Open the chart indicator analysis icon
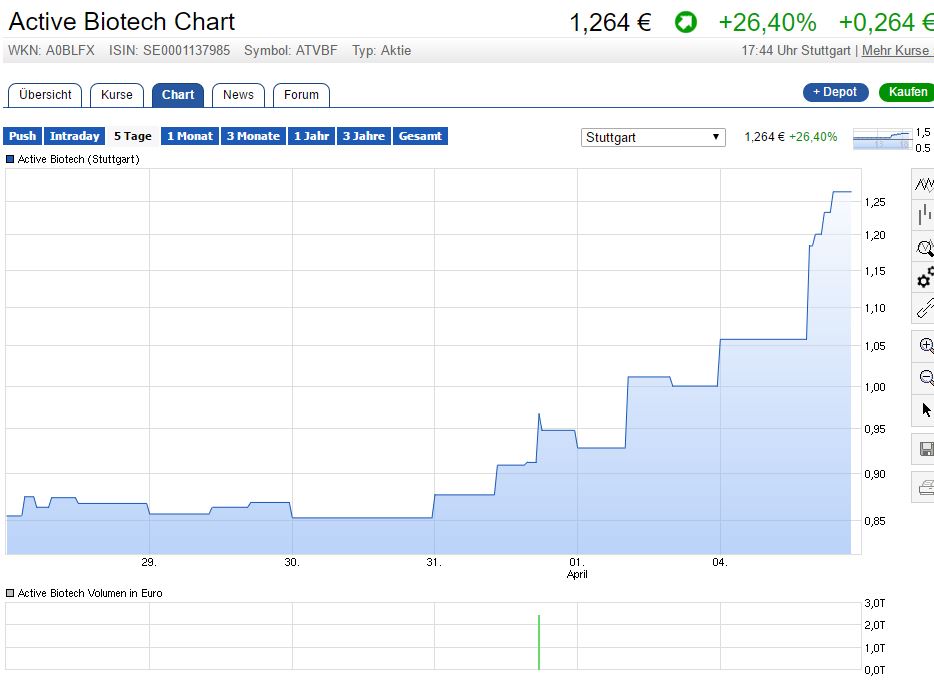This screenshot has width=934, height=681. 924,248
